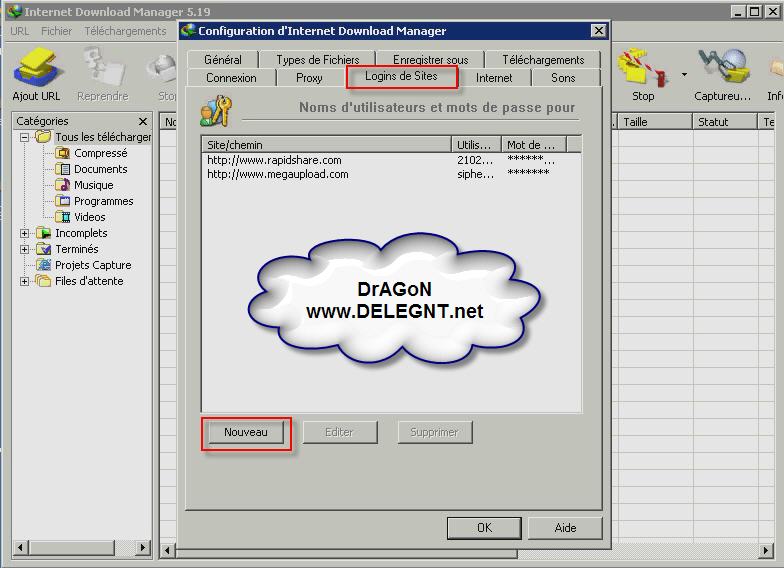
Task: Switch to the Enregistrer sous tab
Action: pos(430,60)
